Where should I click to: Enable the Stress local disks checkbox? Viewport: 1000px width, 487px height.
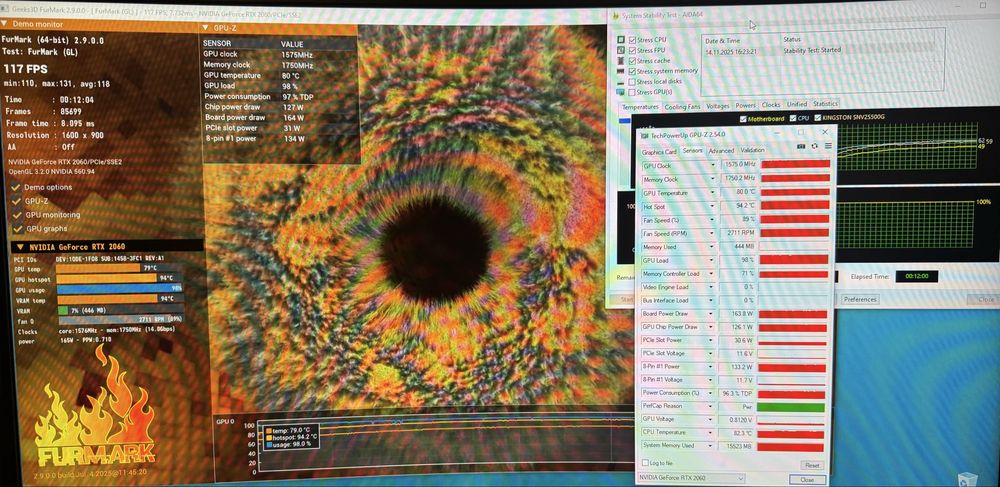coord(631,82)
